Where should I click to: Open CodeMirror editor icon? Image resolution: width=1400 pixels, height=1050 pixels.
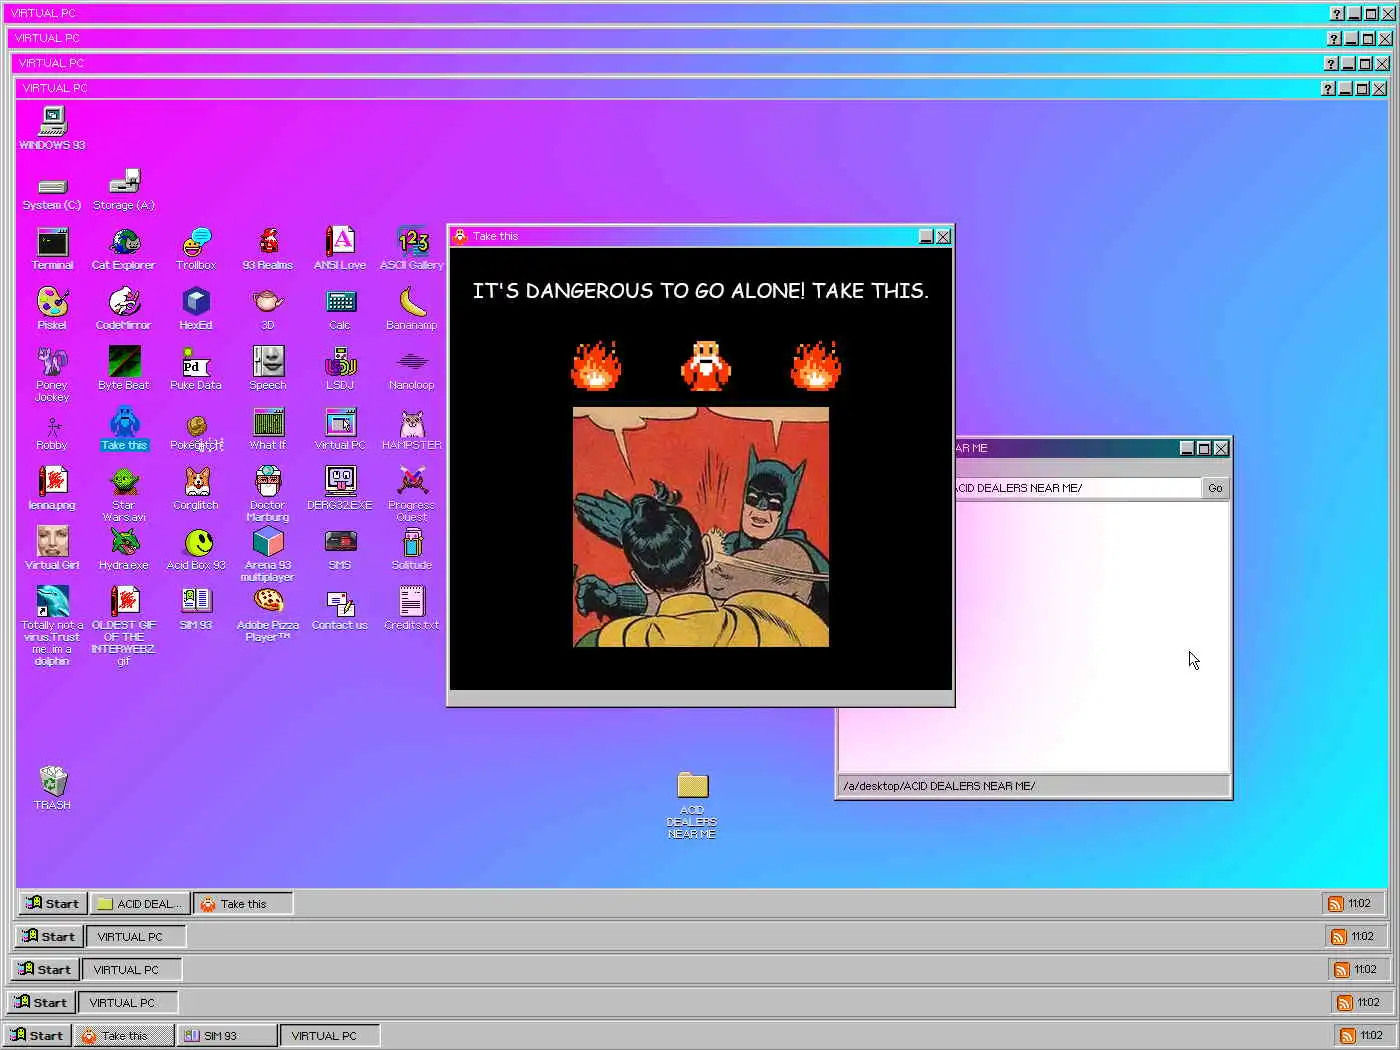coord(124,309)
